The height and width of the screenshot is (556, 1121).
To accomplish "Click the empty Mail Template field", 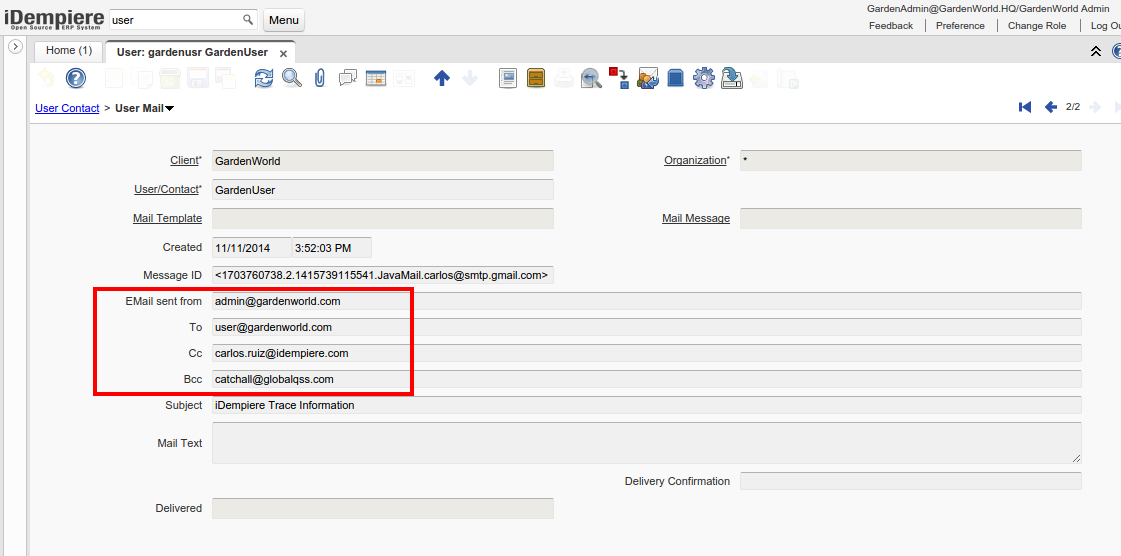I will pyautogui.click(x=382, y=218).
